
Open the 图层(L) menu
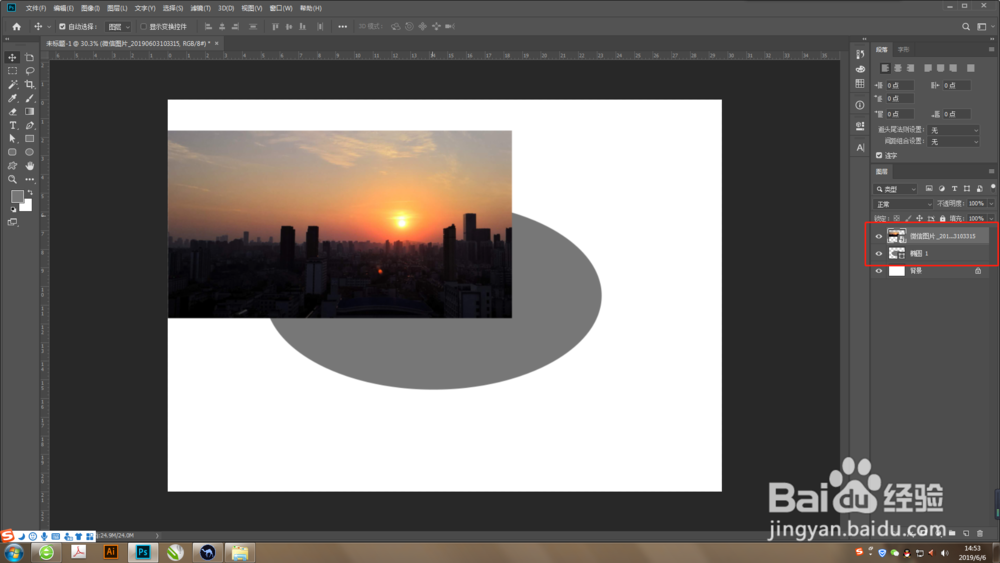[x=117, y=8]
